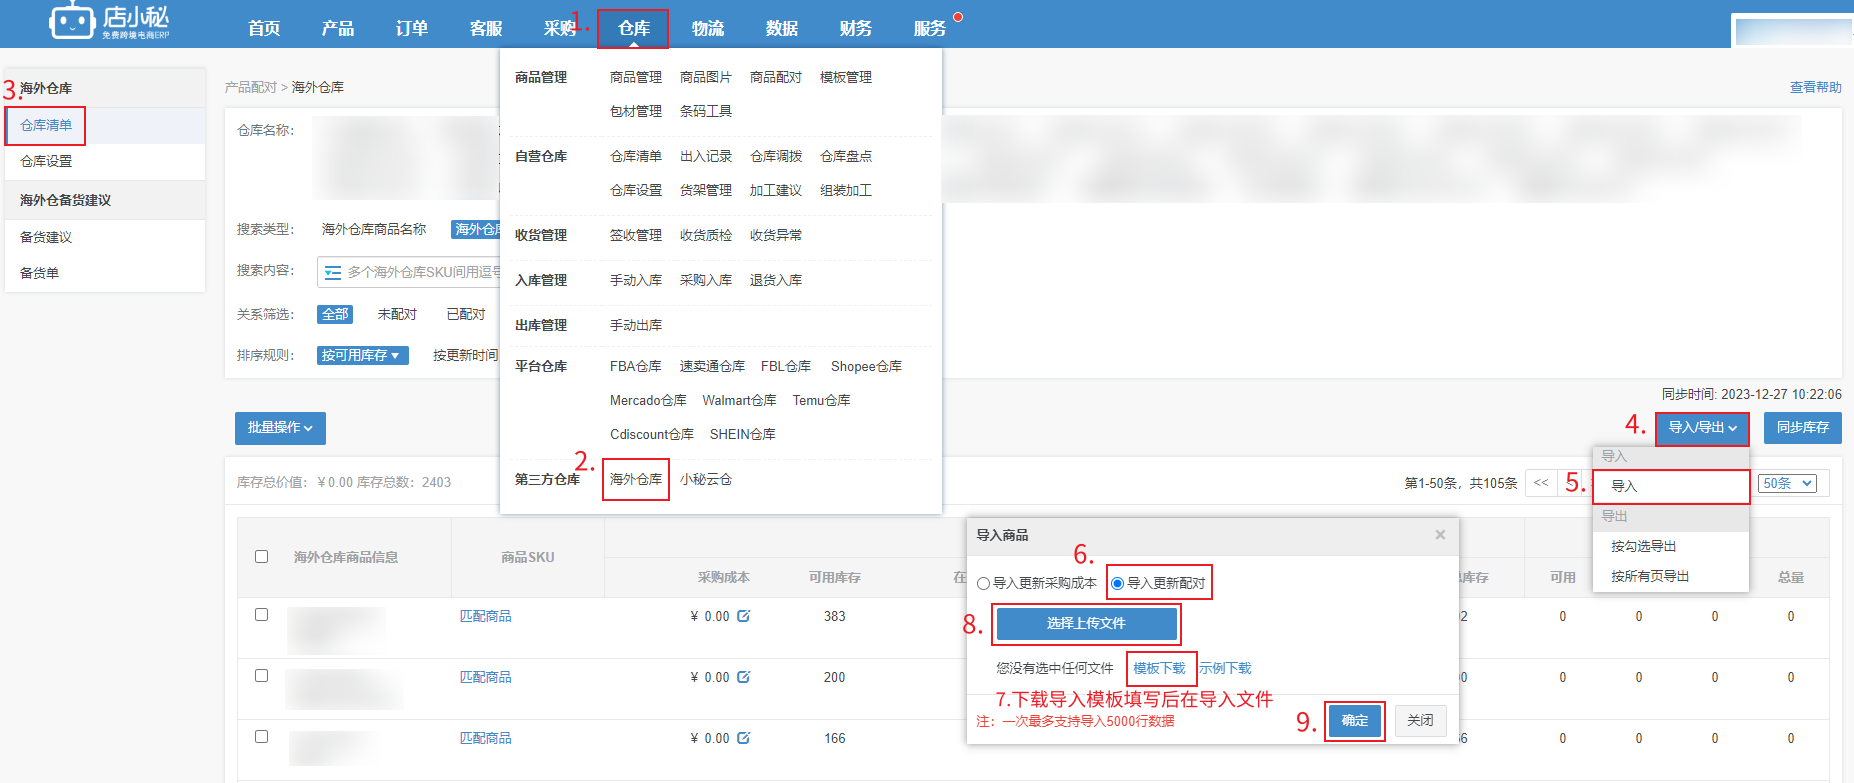This screenshot has height=783, width=1854.
Task: Go to previous page with << button
Action: [x=1541, y=483]
